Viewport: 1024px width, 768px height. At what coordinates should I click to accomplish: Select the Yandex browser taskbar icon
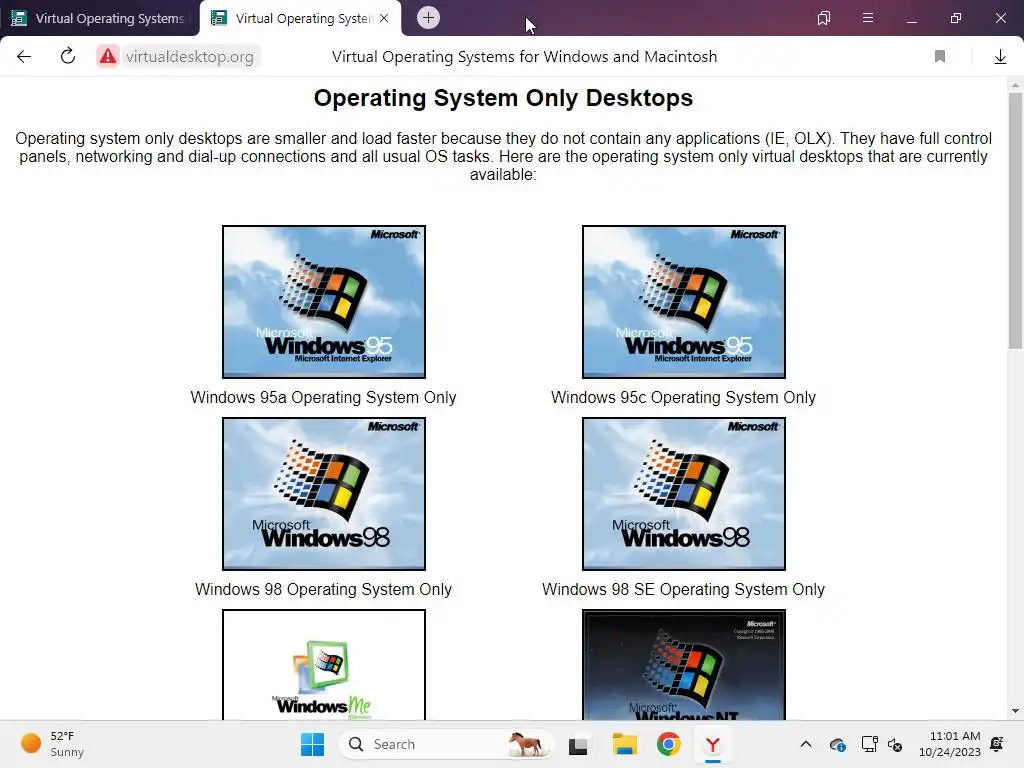(712, 744)
